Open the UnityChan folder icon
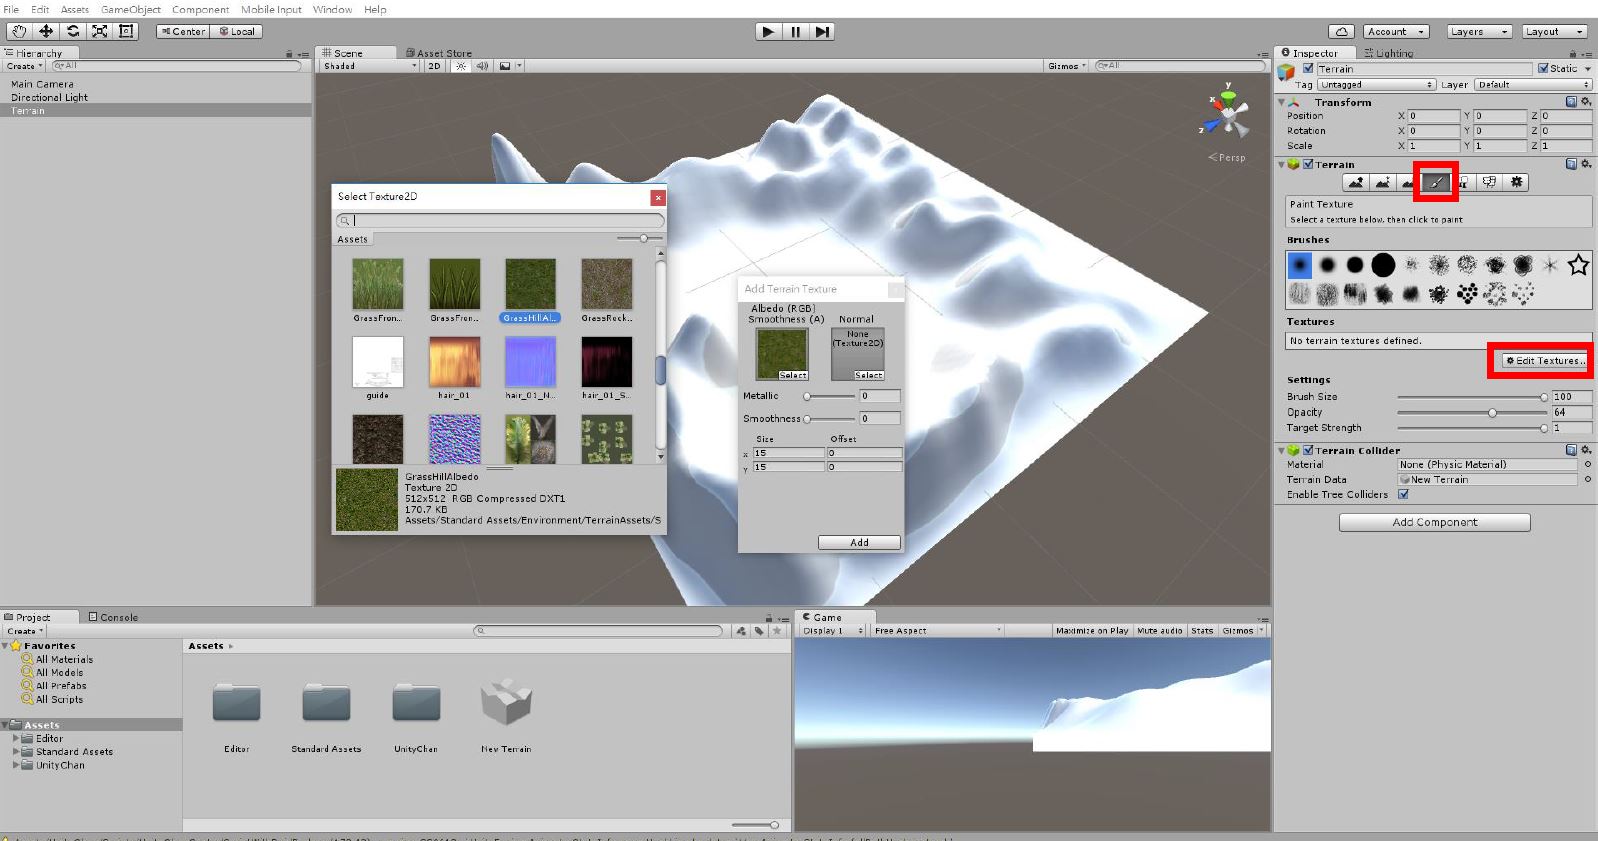 [x=416, y=704]
